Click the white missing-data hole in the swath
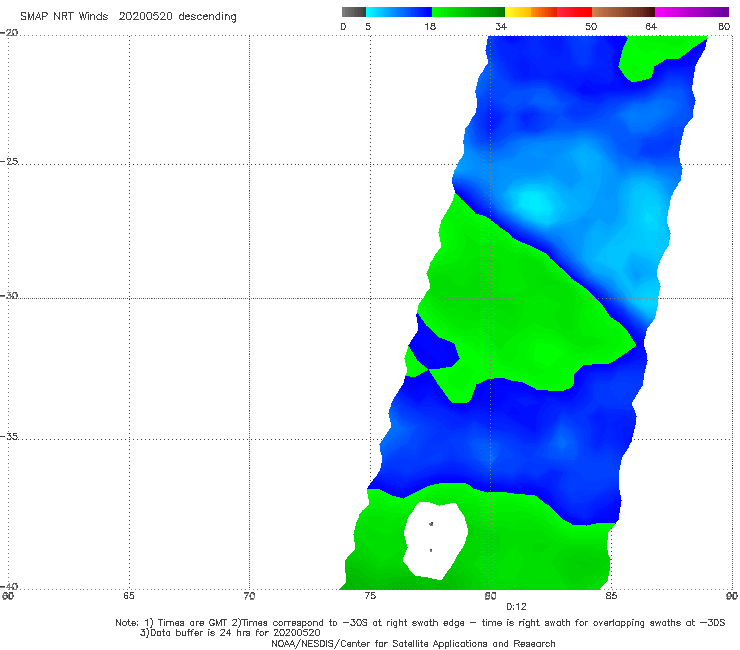Viewport: 740px width, 650px height. (x=435, y=541)
